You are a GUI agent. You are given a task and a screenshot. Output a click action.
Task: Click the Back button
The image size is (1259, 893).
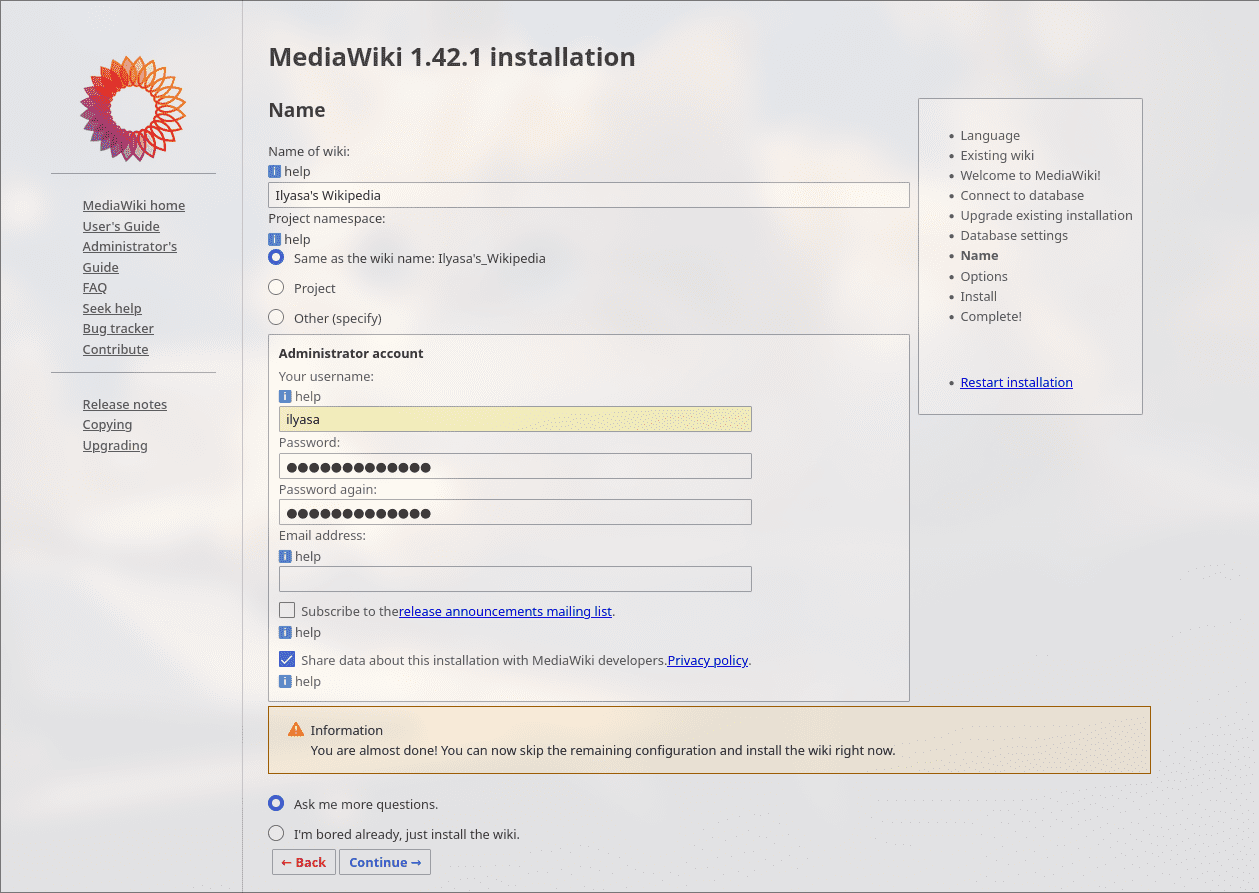(304, 862)
